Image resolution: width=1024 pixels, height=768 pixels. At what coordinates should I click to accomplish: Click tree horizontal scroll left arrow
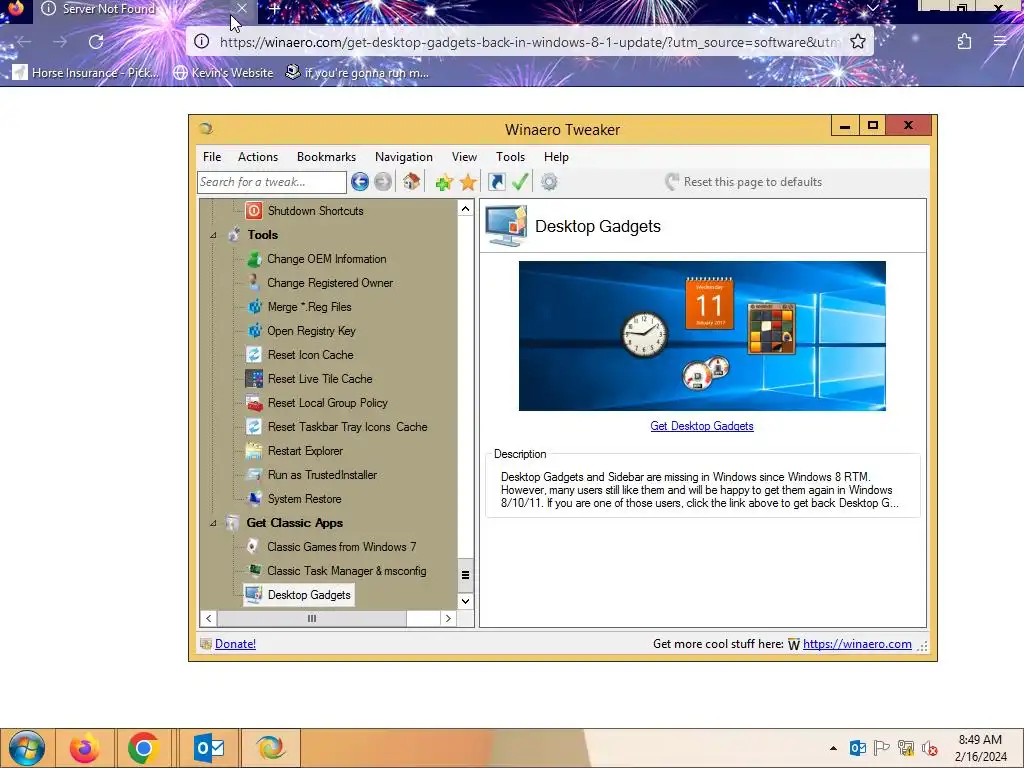tap(208, 618)
